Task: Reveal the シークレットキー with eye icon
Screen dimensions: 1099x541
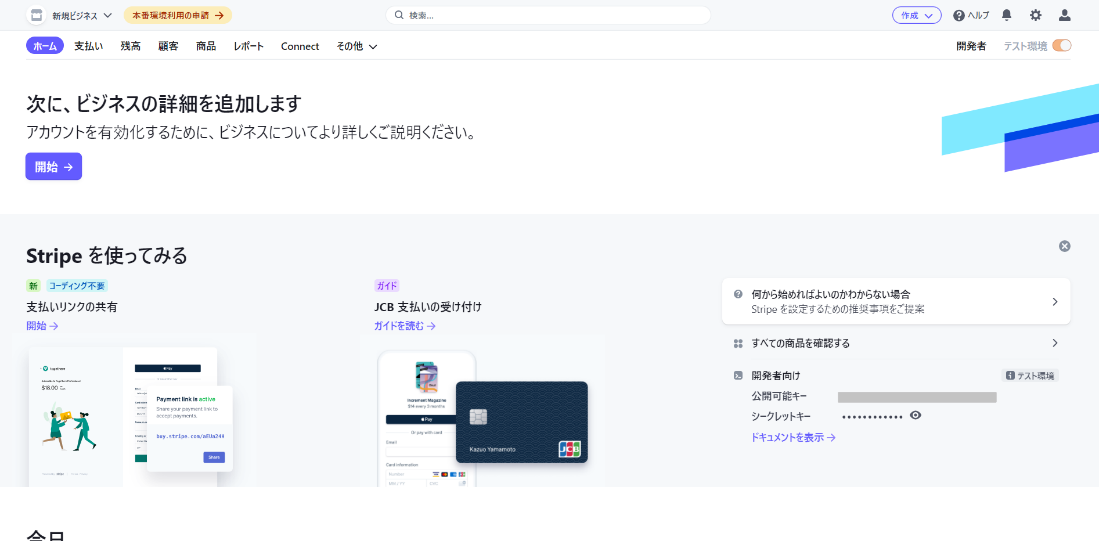Action: [915, 416]
